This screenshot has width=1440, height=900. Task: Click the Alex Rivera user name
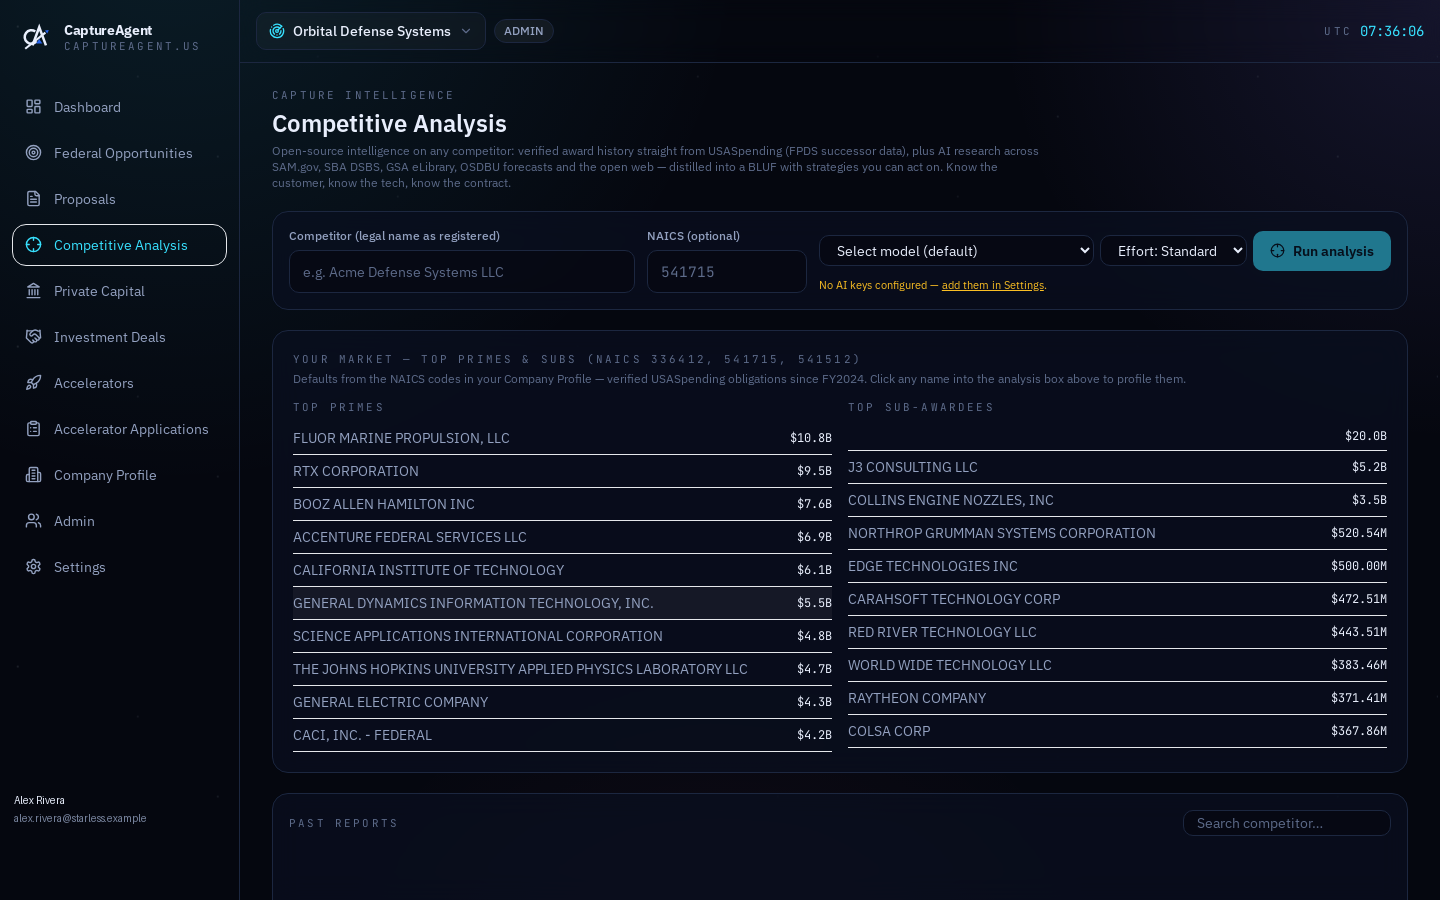coord(39,800)
